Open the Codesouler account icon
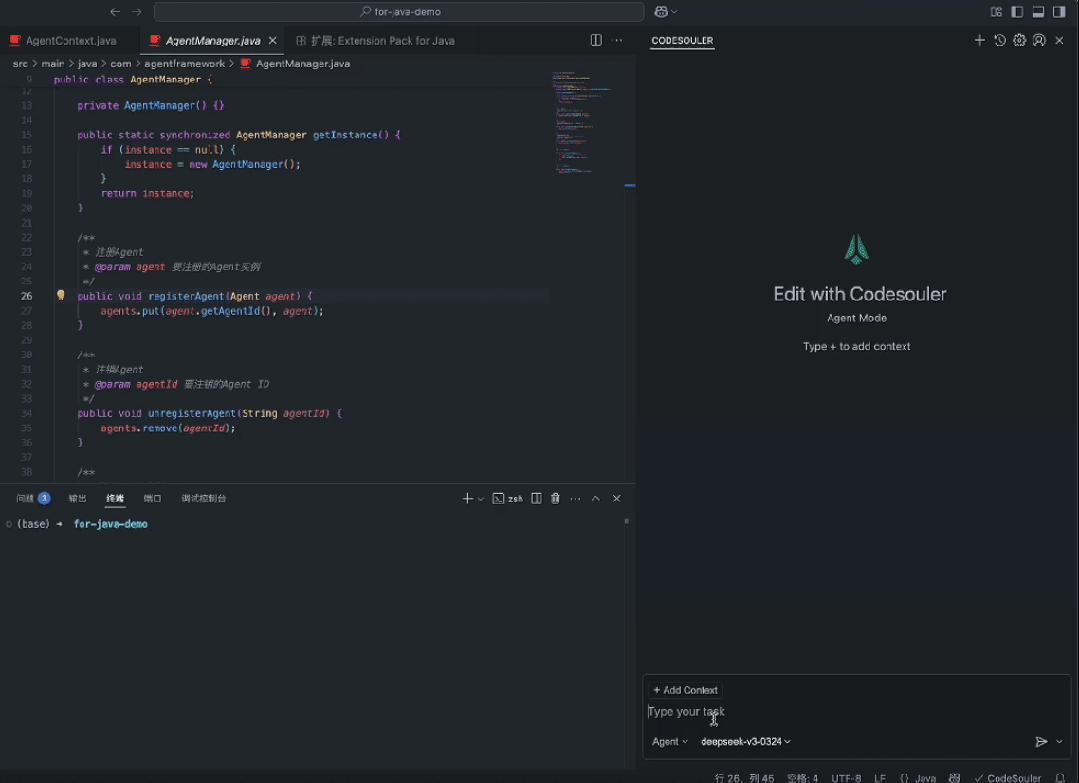Screen dimensions: 1079x783 point(1037,40)
